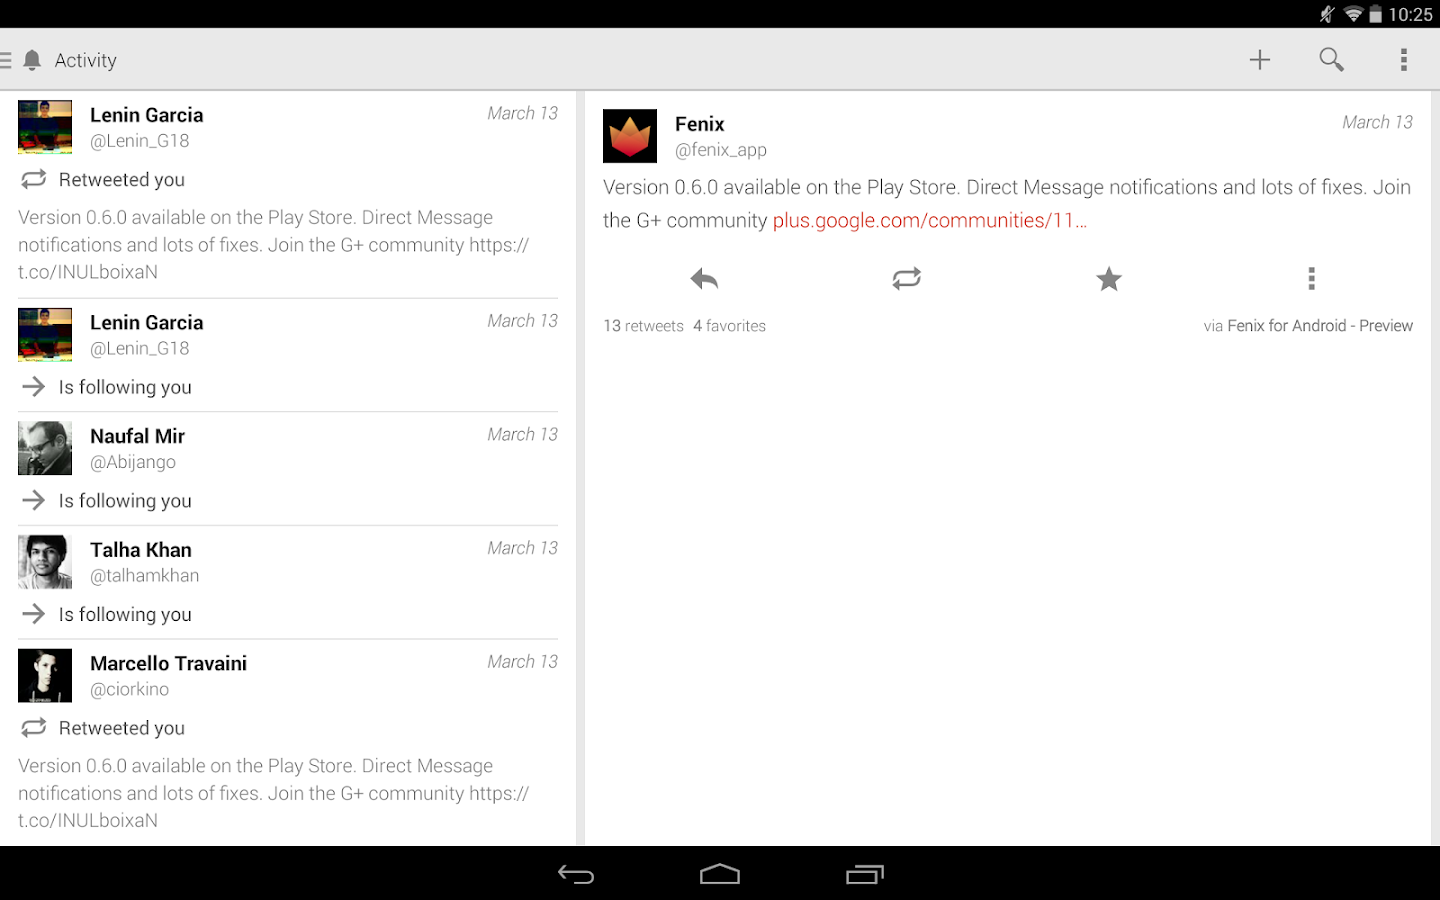Reply to the Fenix tweet
The width and height of the screenshot is (1440, 900).
coord(704,279)
